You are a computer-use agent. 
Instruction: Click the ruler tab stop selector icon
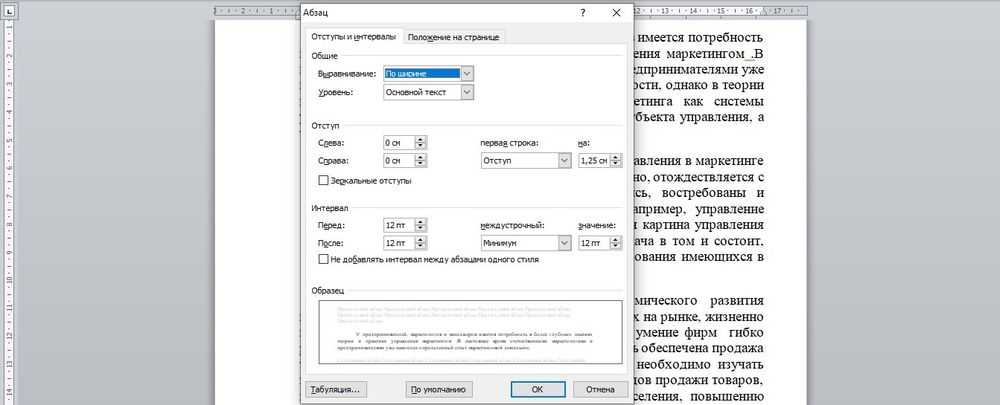tap(8, 9)
